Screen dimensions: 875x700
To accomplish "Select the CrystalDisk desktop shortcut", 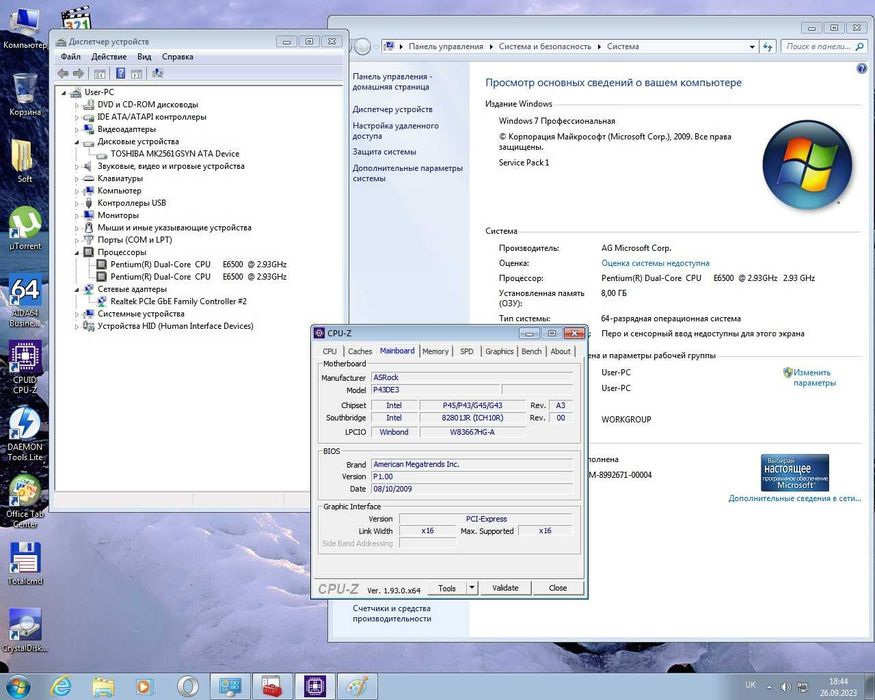I will click(25, 630).
